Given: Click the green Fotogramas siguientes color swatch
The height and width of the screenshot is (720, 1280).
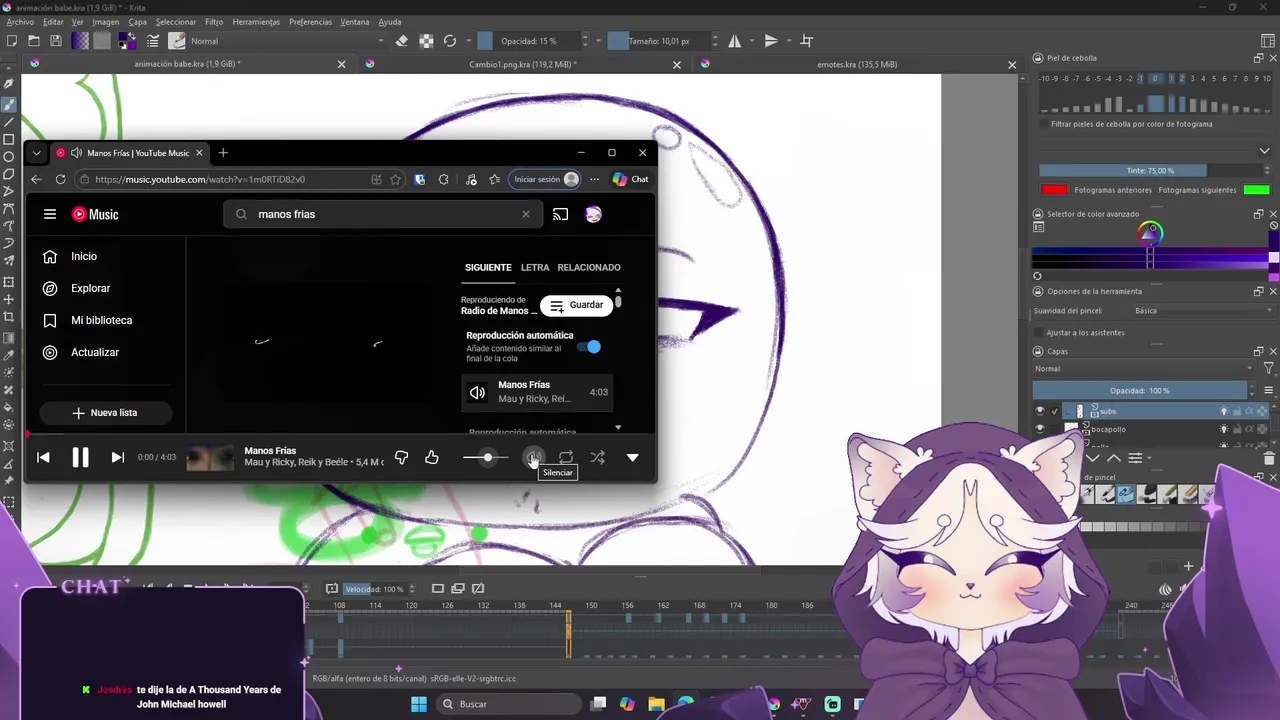Looking at the screenshot, I should pos(1257,190).
